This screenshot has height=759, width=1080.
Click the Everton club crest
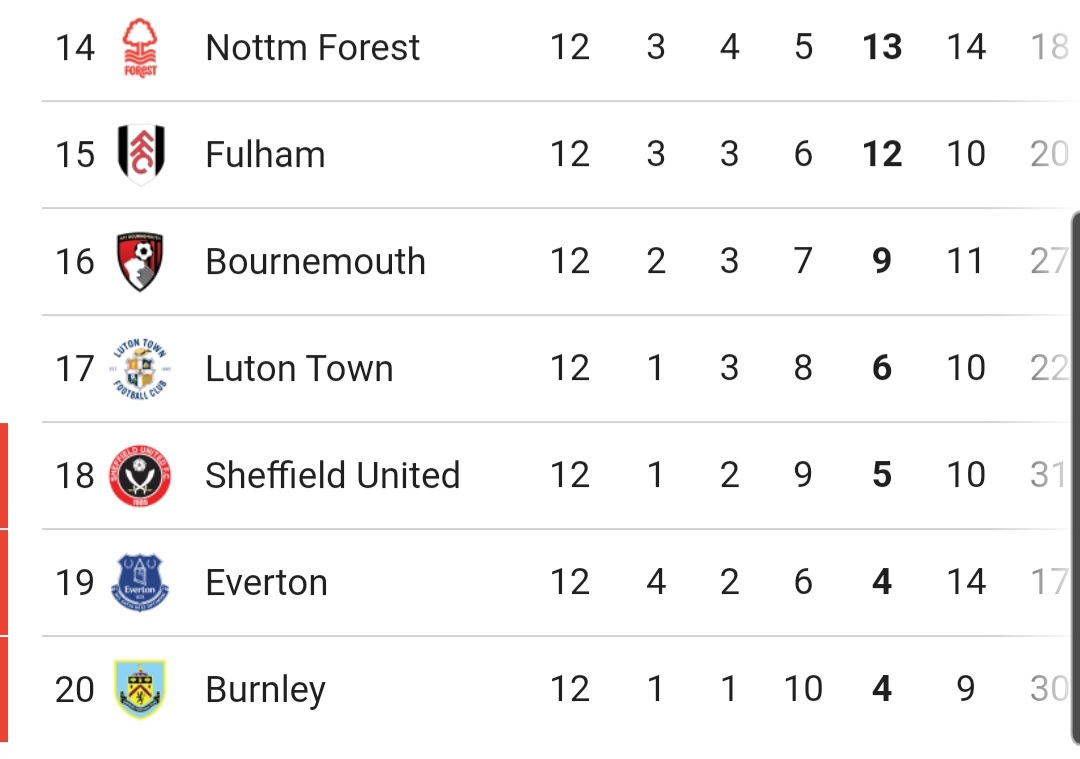(x=140, y=583)
